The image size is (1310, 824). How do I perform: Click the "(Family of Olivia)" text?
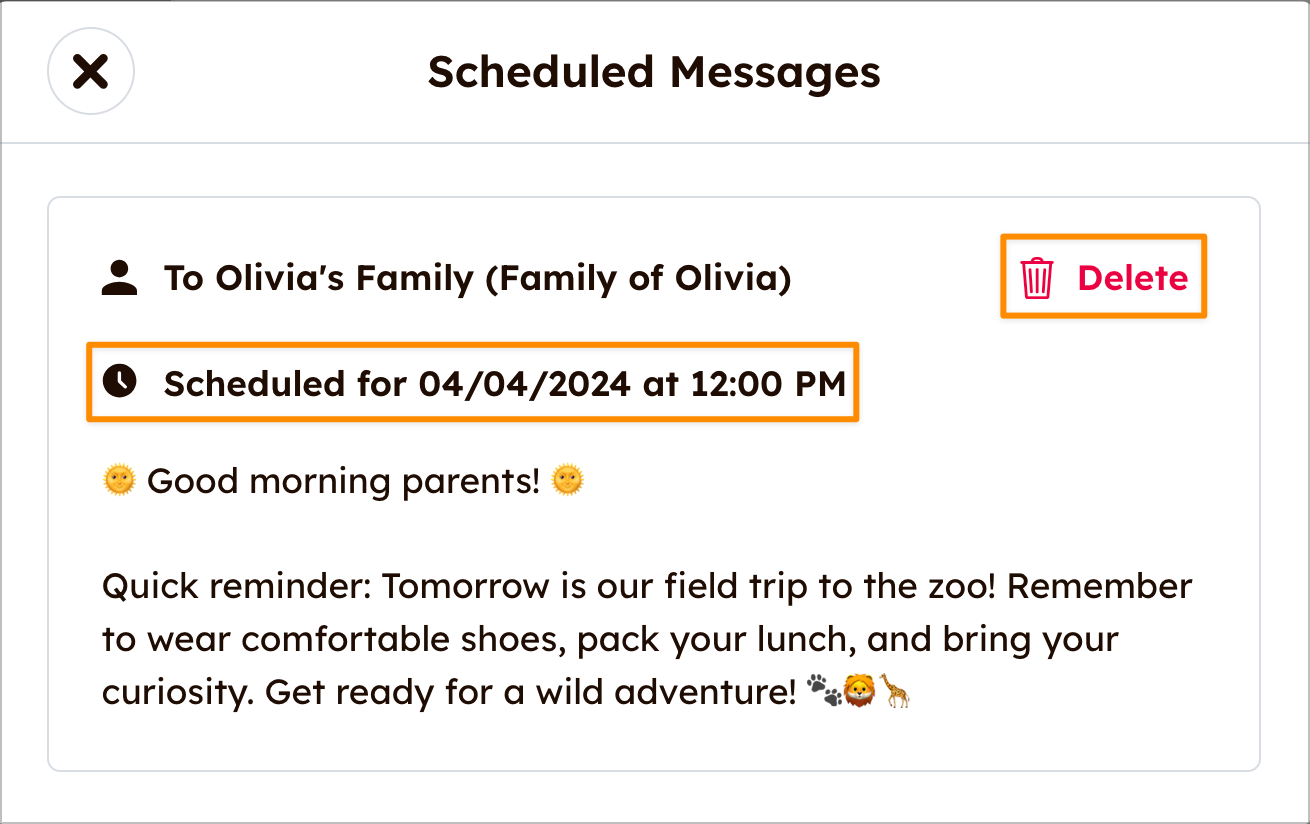pyautogui.click(x=638, y=277)
